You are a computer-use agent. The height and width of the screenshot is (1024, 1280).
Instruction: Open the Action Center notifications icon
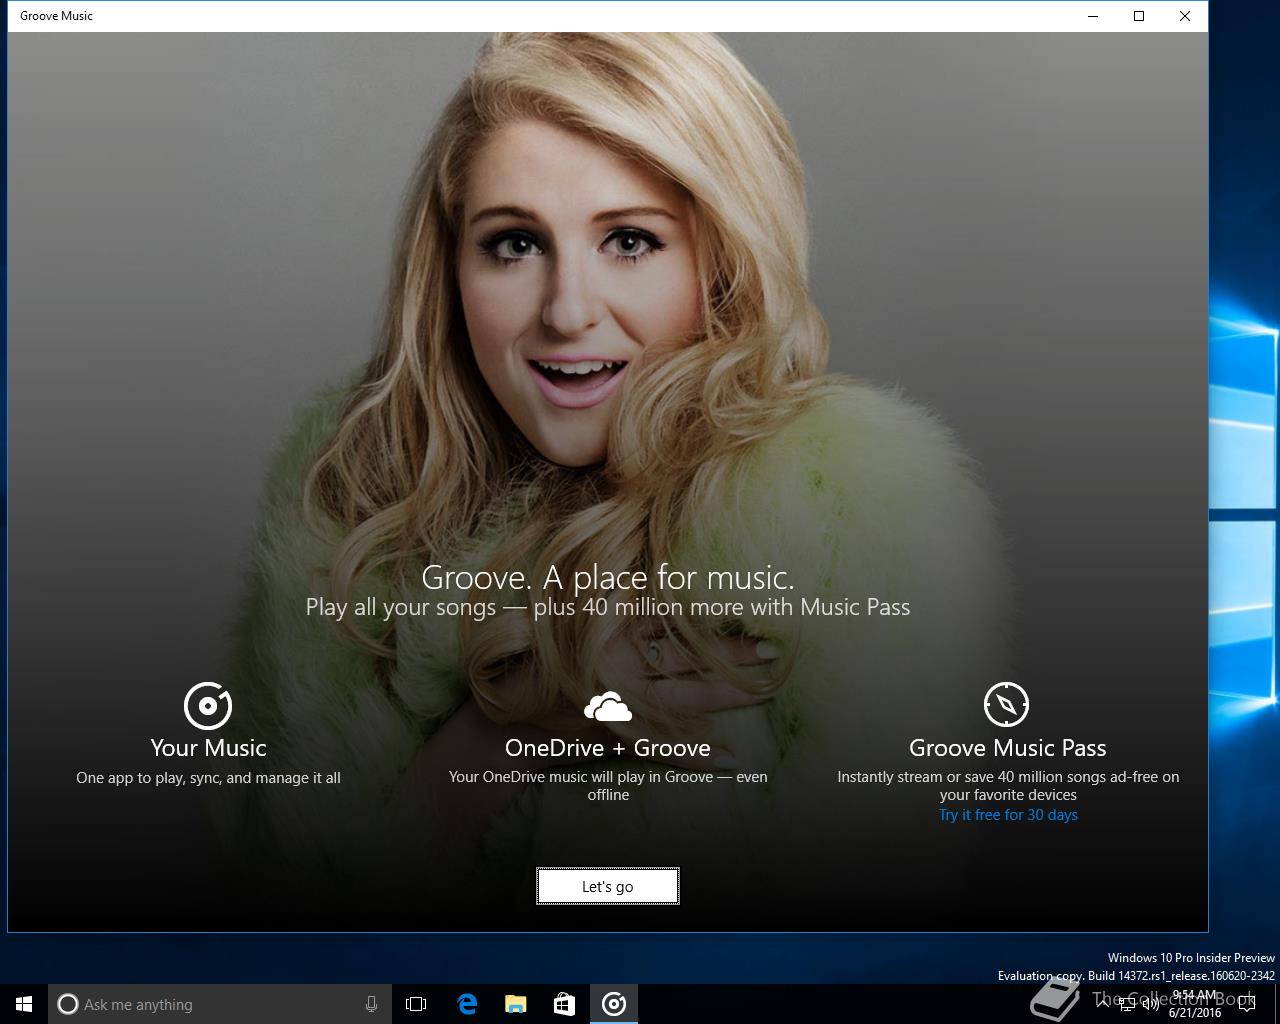coord(1247,1004)
